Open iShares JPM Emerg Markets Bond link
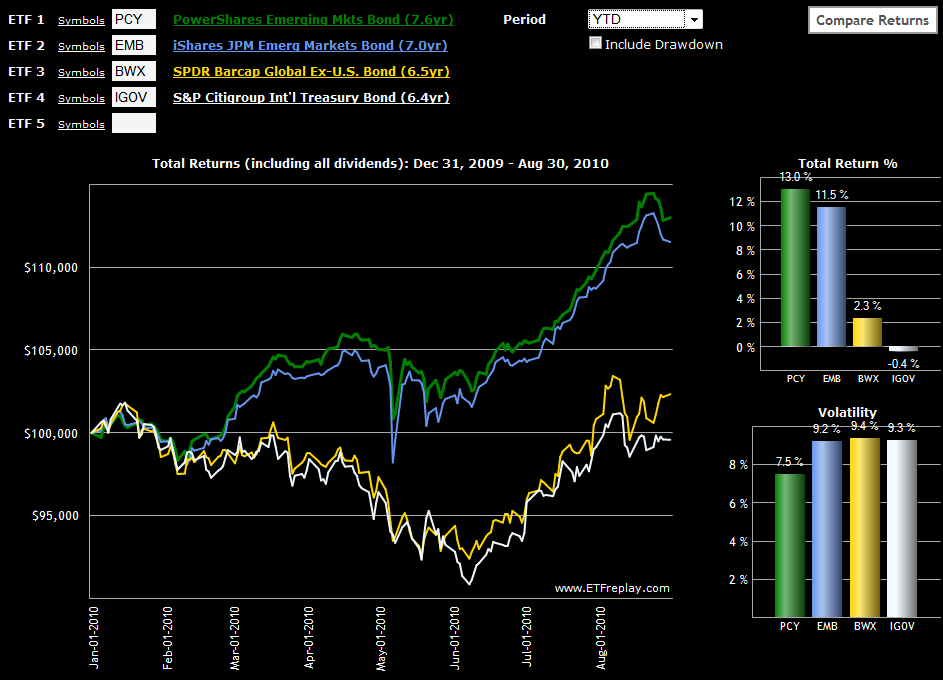The height and width of the screenshot is (680, 943). click(310, 45)
